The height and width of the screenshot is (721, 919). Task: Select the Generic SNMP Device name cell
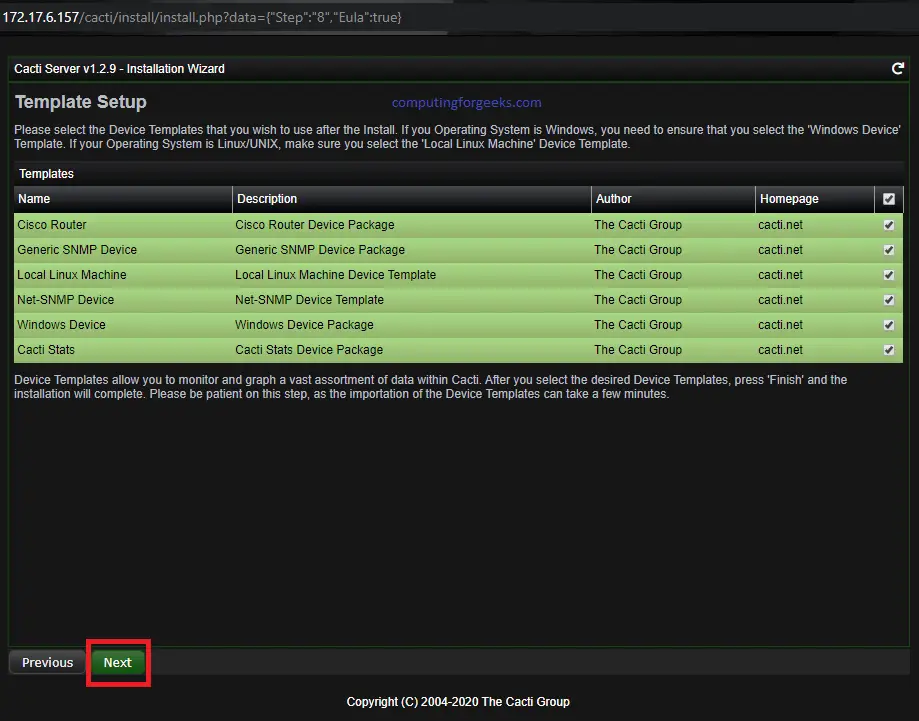(77, 250)
